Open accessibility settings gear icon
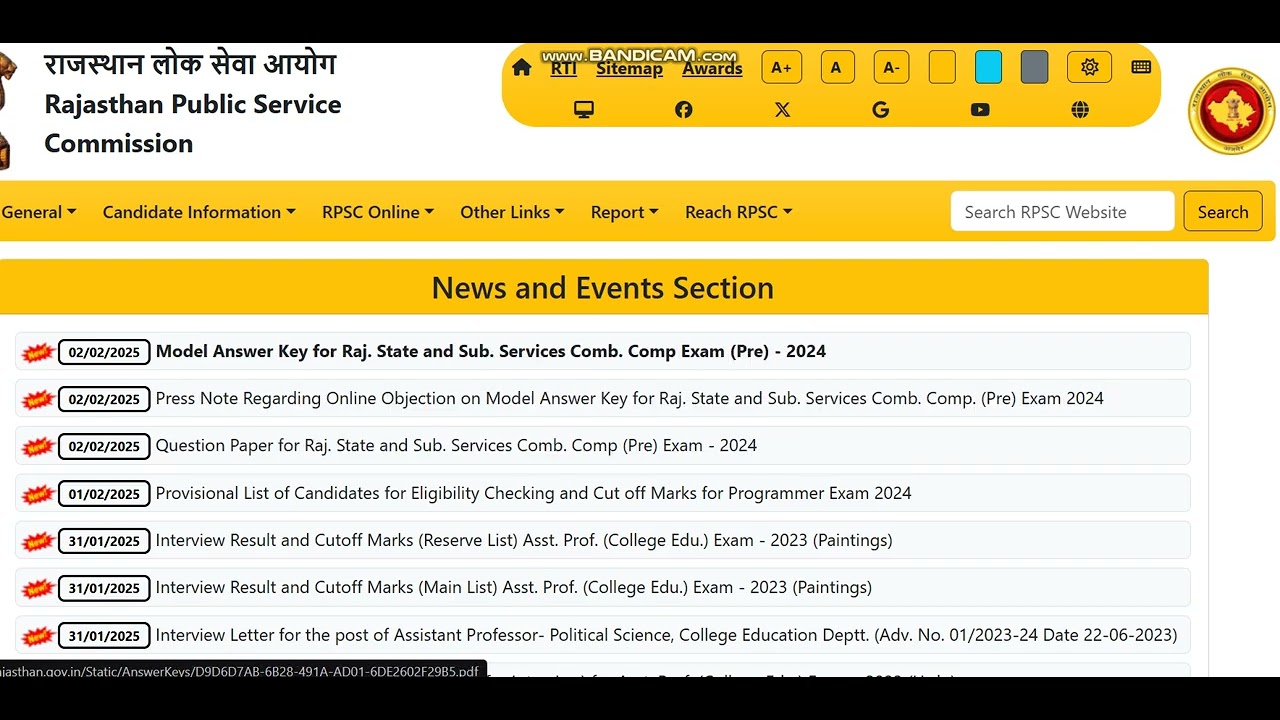Screen dimensions: 1280x720 [x=1089, y=68]
